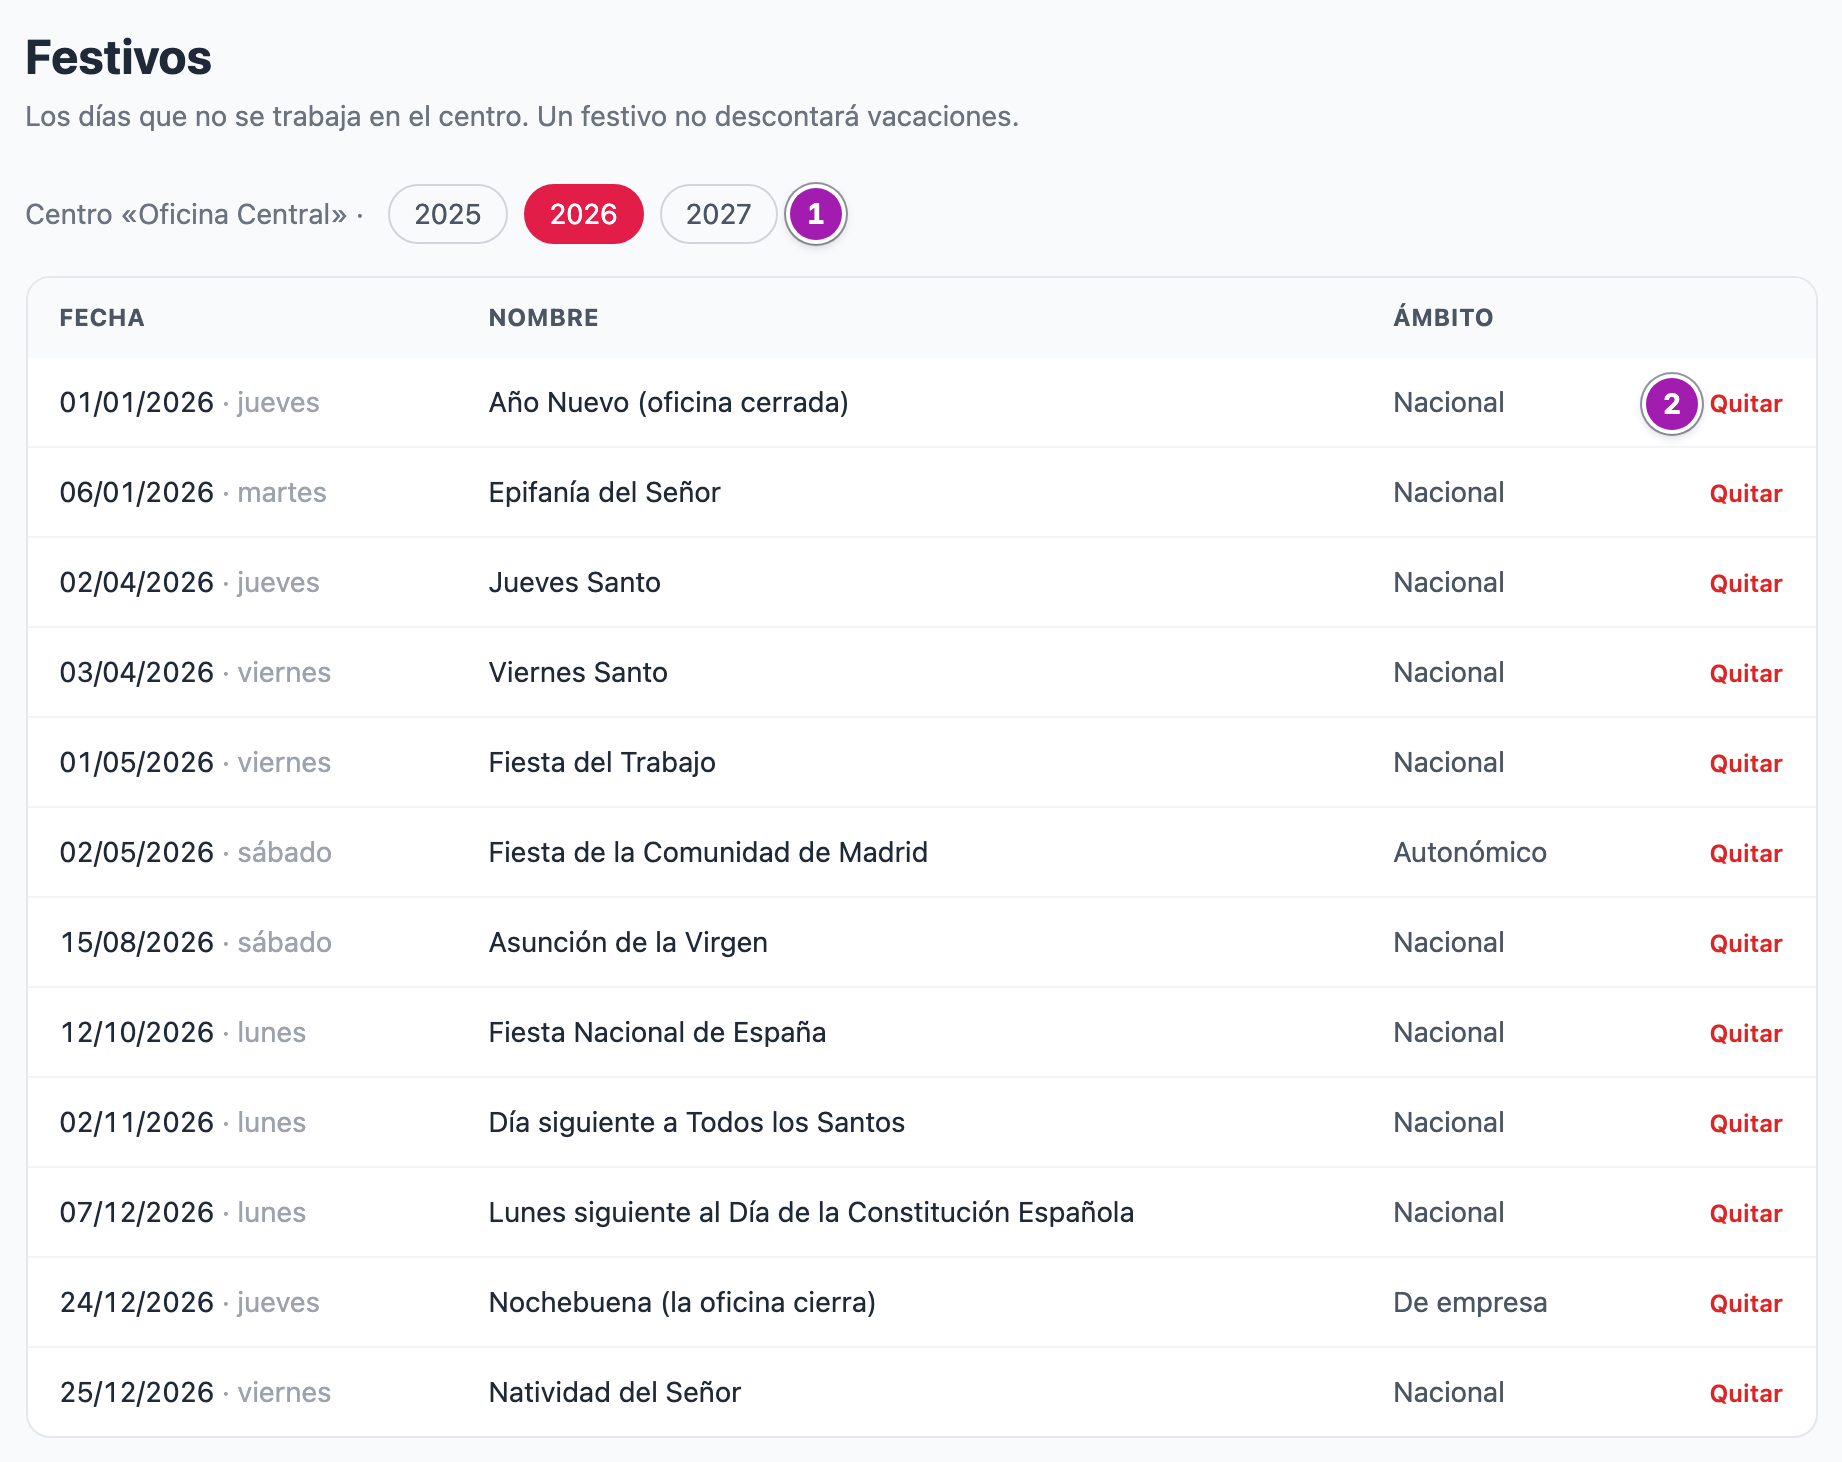1842x1462 pixels.
Task: Click the date 02/04/2026
Action: coord(137,582)
